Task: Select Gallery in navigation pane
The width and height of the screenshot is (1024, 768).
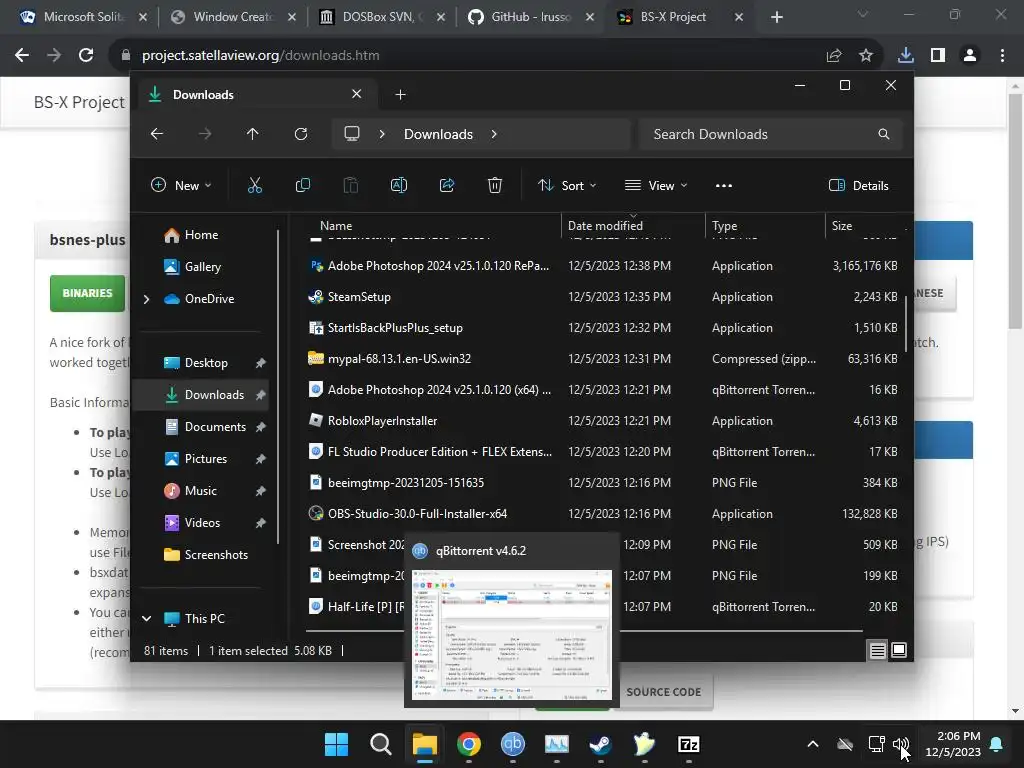Action: tap(202, 267)
